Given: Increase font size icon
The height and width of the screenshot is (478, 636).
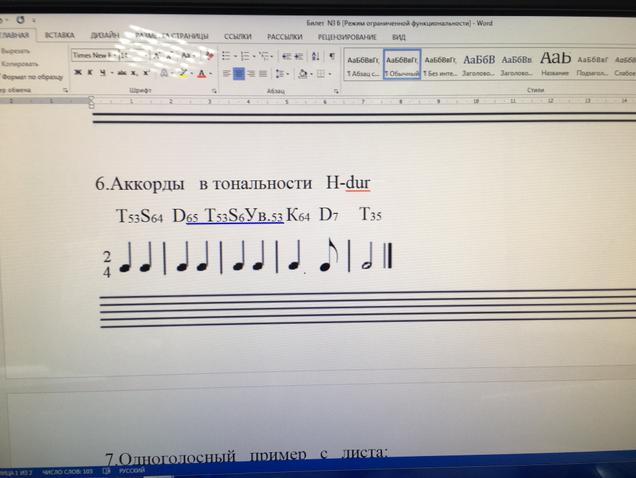Looking at the screenshot, I should pos(157,56).
